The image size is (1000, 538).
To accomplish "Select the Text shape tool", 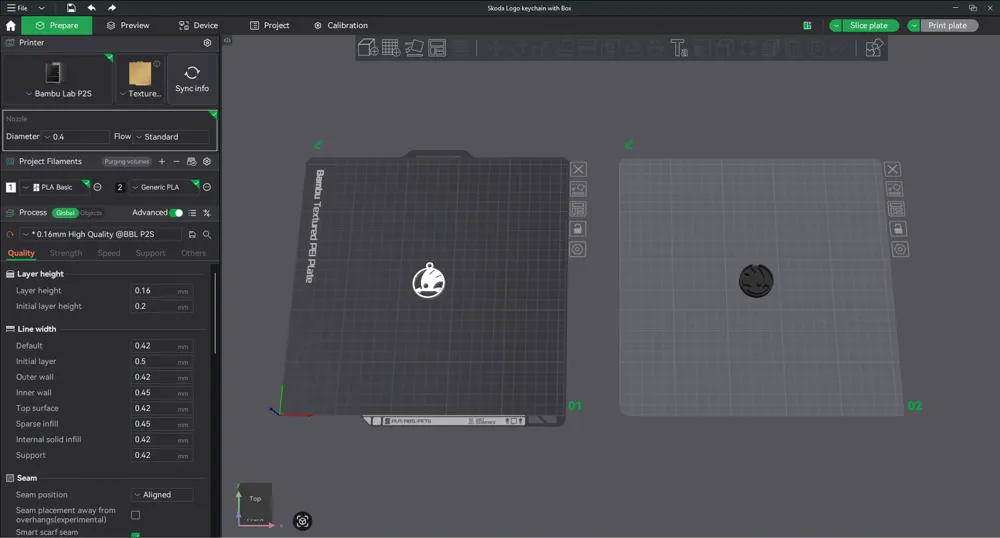I will point(679,48).
